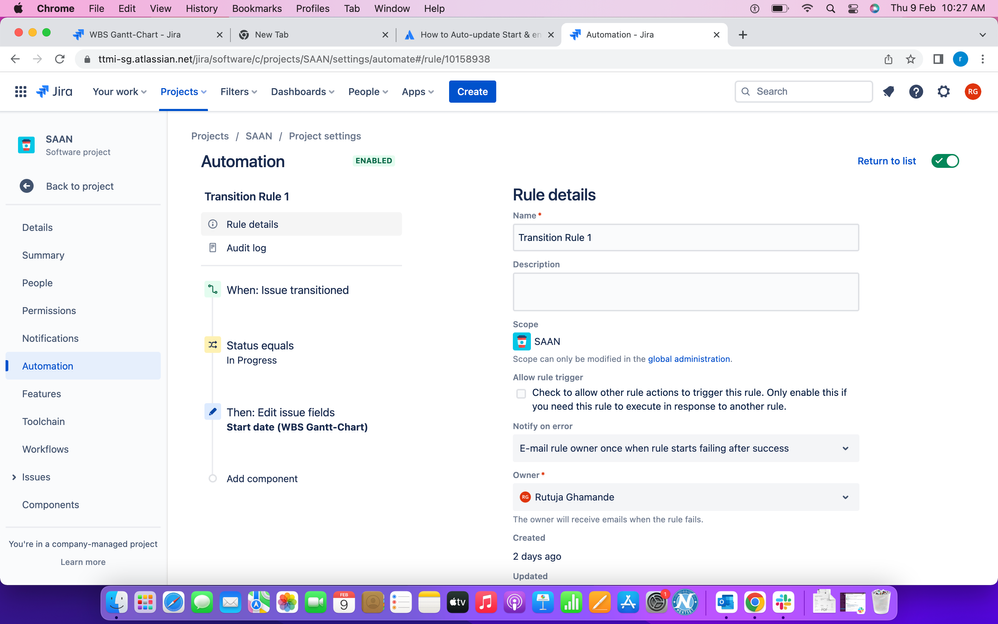Open Finder from the Dock

[x=116, y=602]
